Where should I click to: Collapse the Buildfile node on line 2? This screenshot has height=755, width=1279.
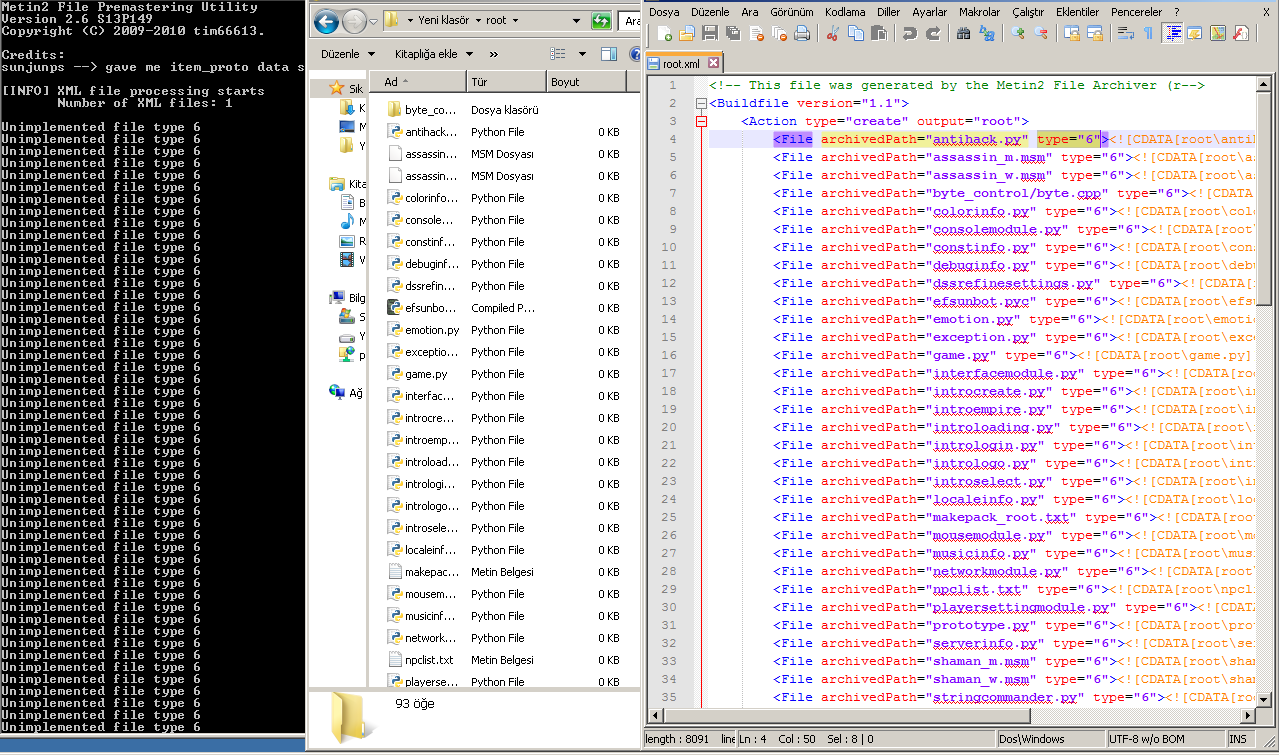point(701,104)
